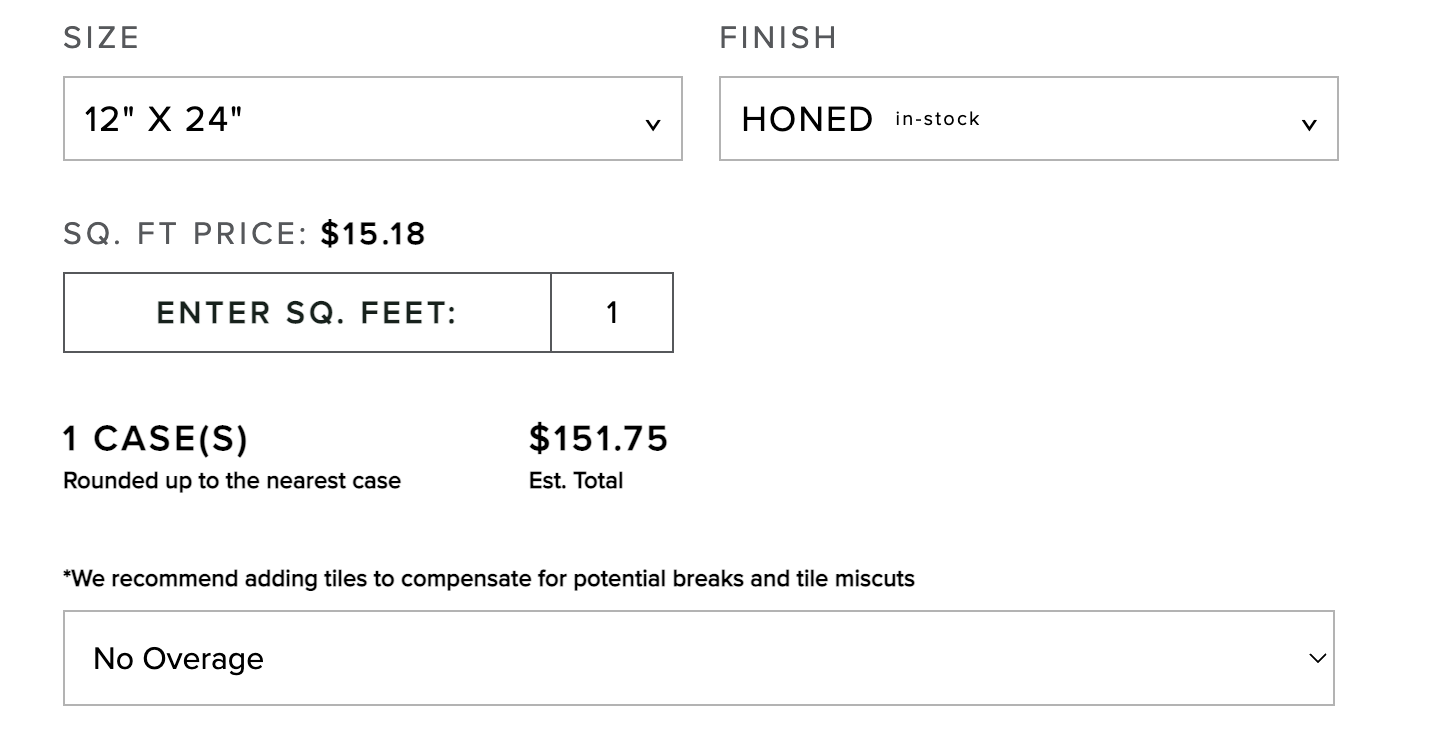Click the Est. Total label
The image size is (1430, 754).
click(x=576, y=481)
